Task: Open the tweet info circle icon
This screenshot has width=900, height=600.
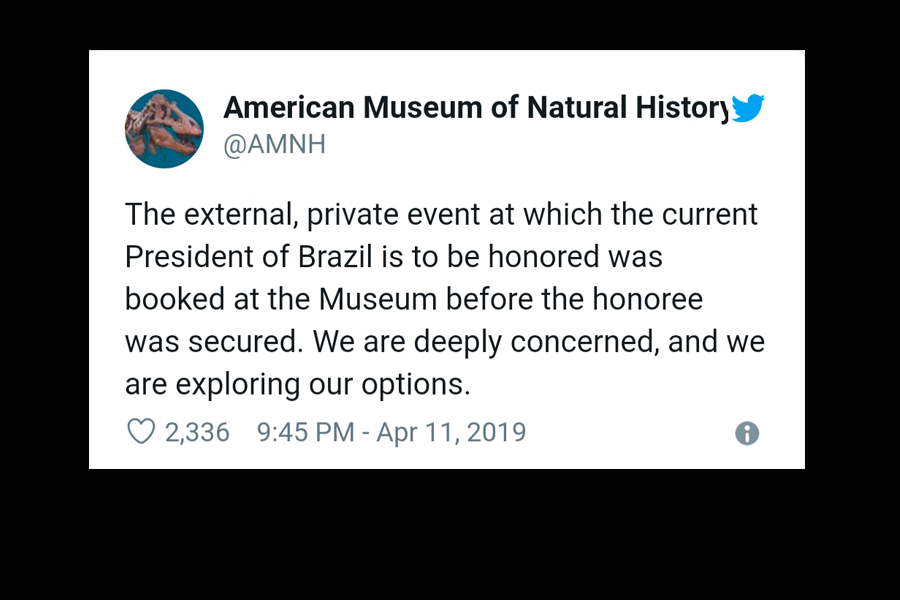Action: [747, 433]
